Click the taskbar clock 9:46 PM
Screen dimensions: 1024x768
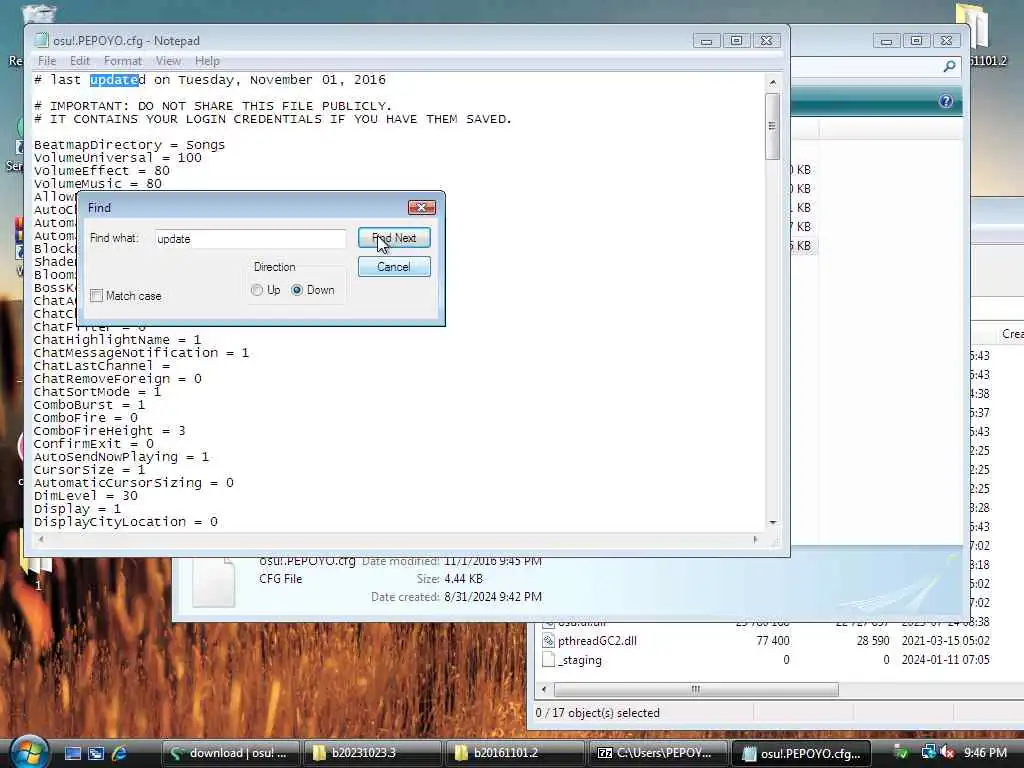(985, 753)
